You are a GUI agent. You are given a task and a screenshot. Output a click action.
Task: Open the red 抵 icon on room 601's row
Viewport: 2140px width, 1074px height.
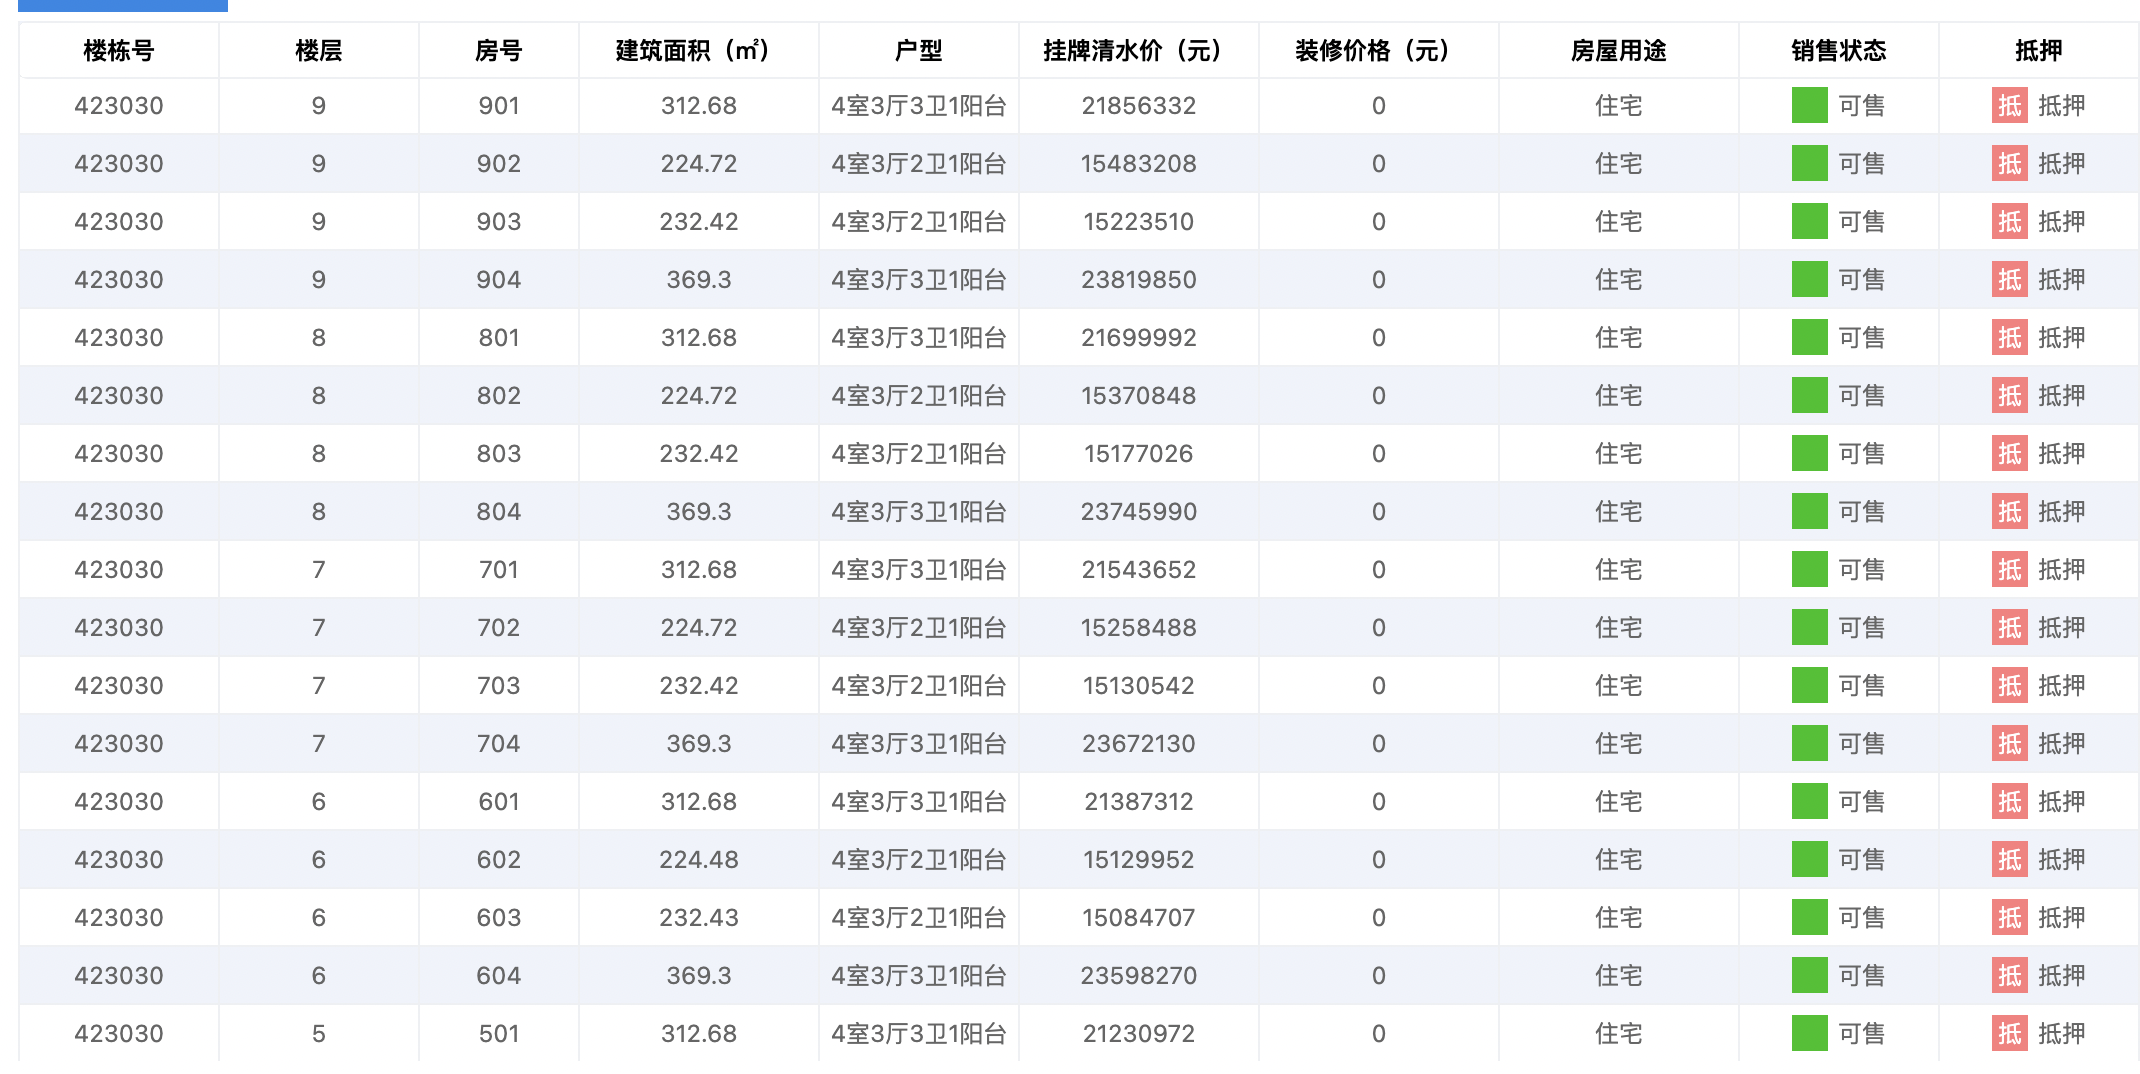click(x=2009, y=802)
